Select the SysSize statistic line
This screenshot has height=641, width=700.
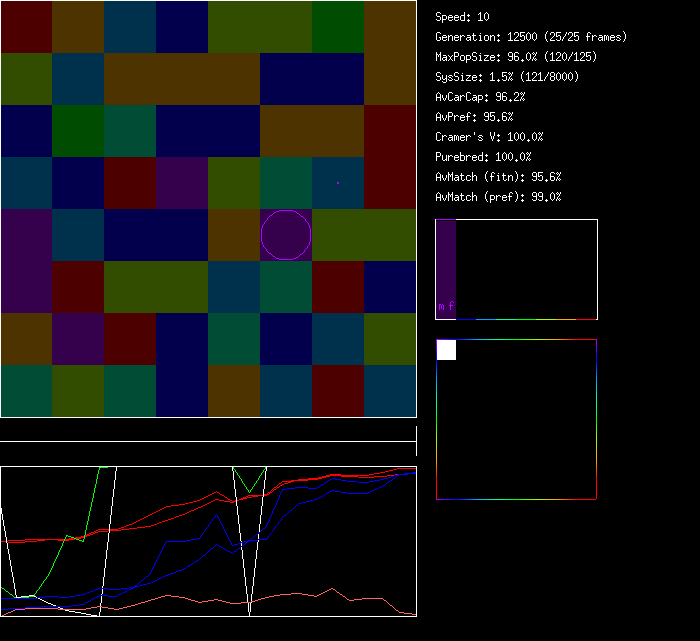coord(507,77)
